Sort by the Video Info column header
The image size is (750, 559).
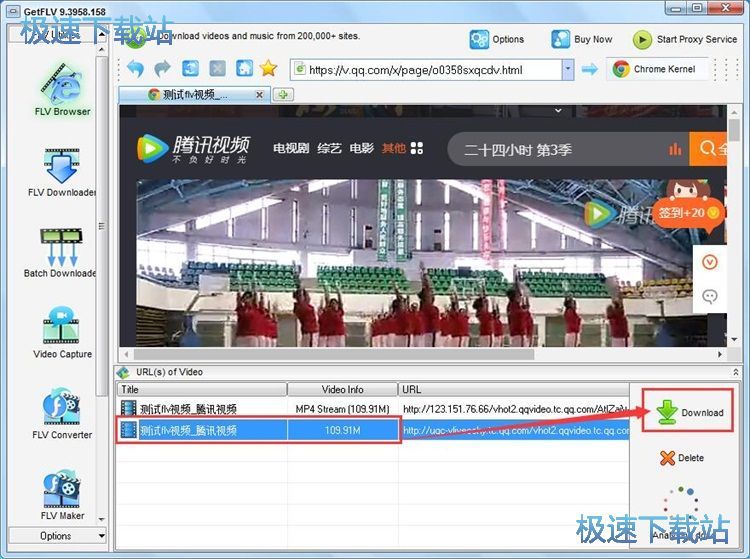(x=342, y=389)
